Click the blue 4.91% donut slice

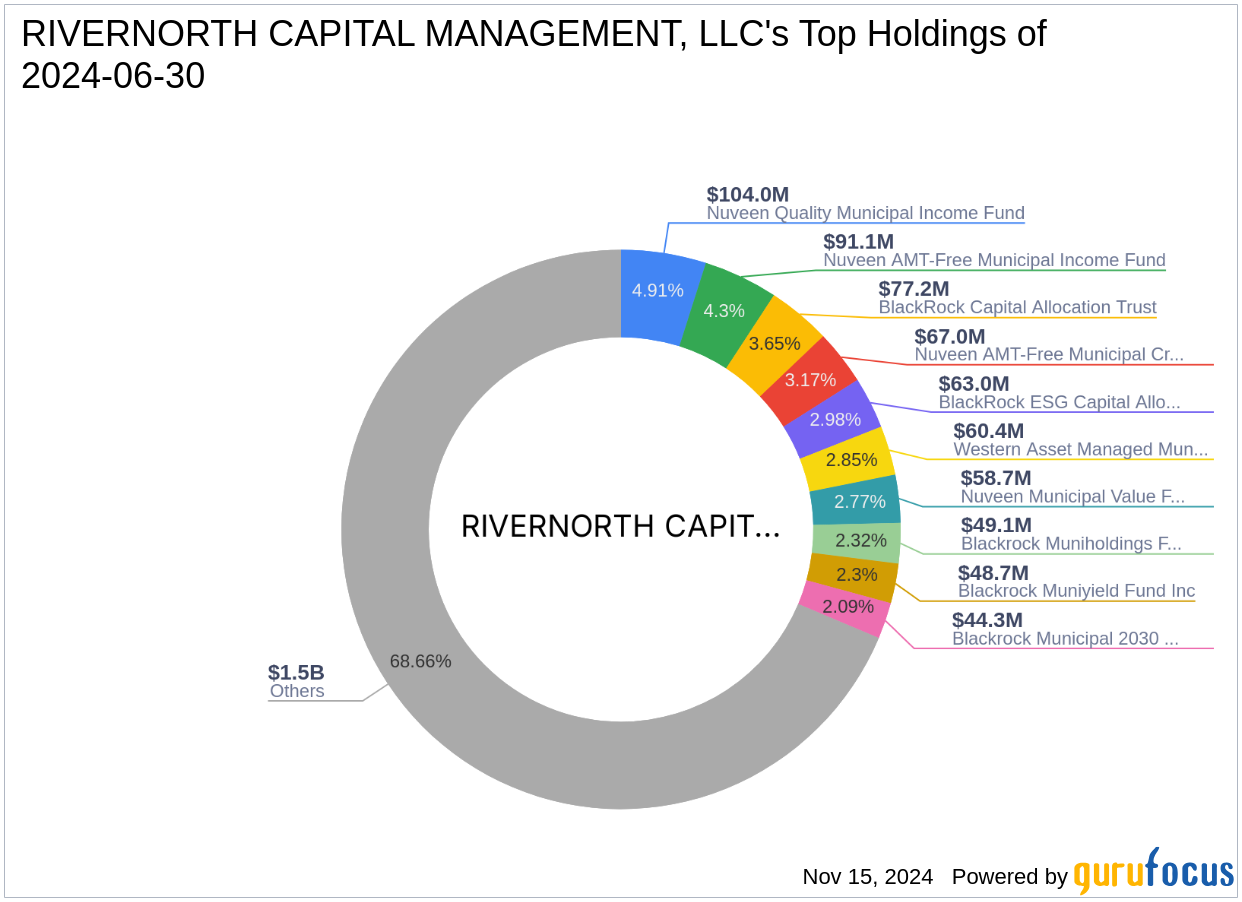[657, 290]
